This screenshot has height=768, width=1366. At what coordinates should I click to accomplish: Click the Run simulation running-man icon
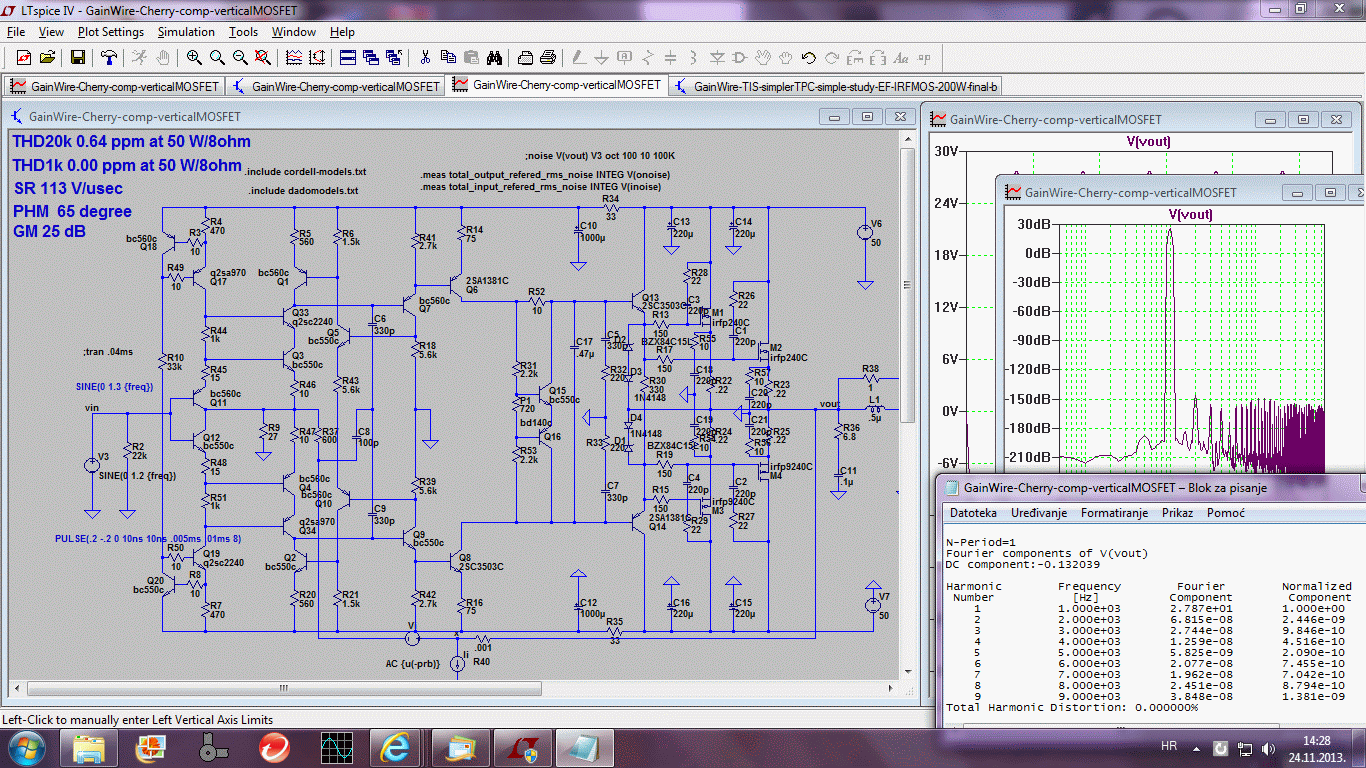click(x=140, y=57)
